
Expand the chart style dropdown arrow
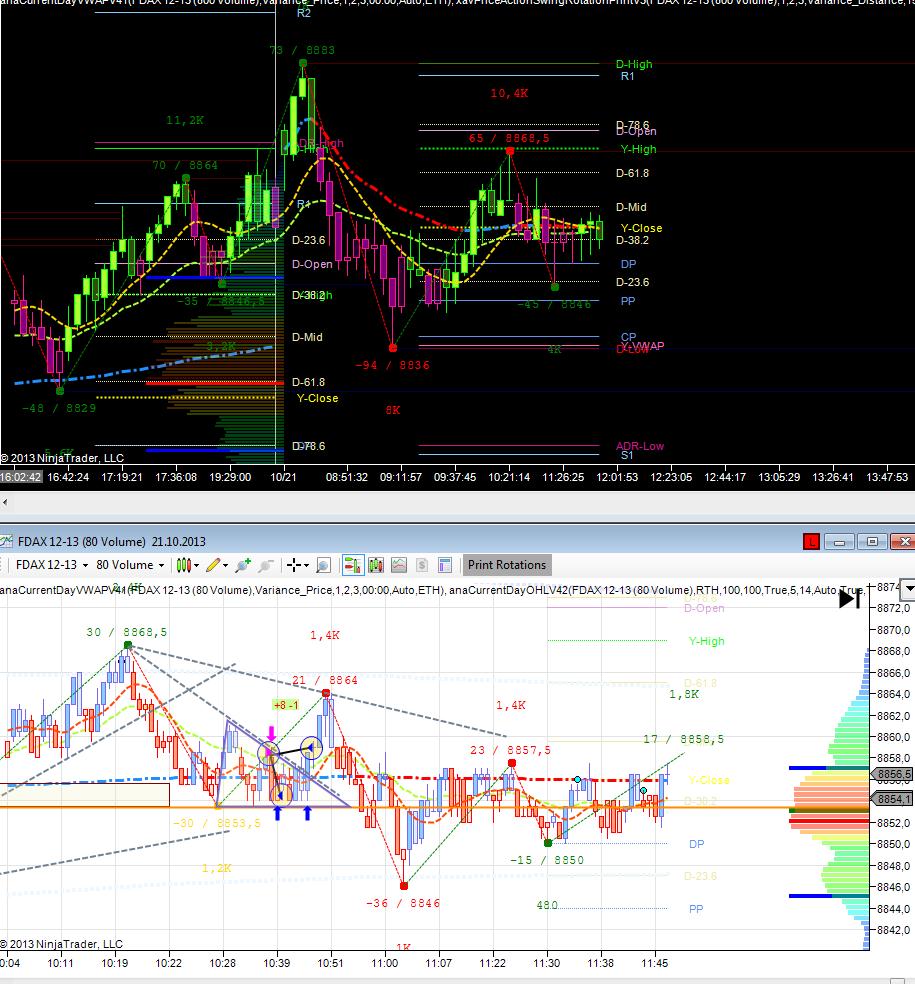pyautogui.click(x=196, y=565)
